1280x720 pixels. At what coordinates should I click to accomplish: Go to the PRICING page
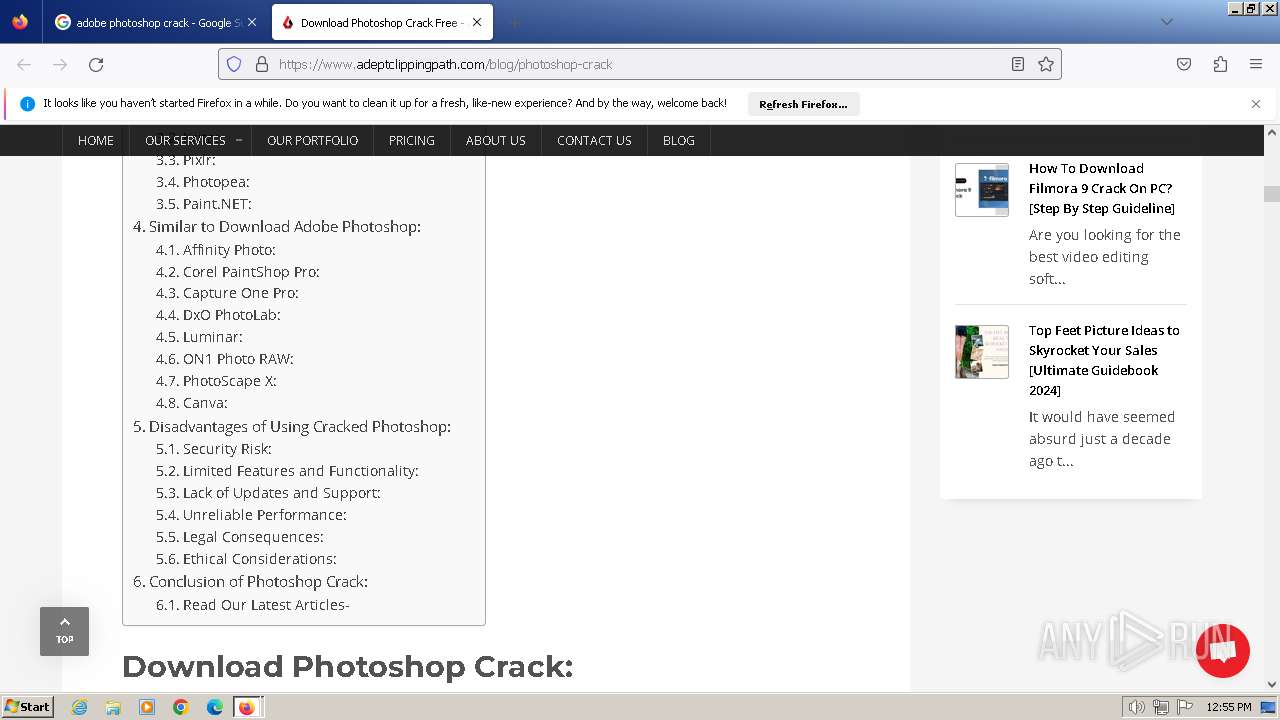pos(412,140)
